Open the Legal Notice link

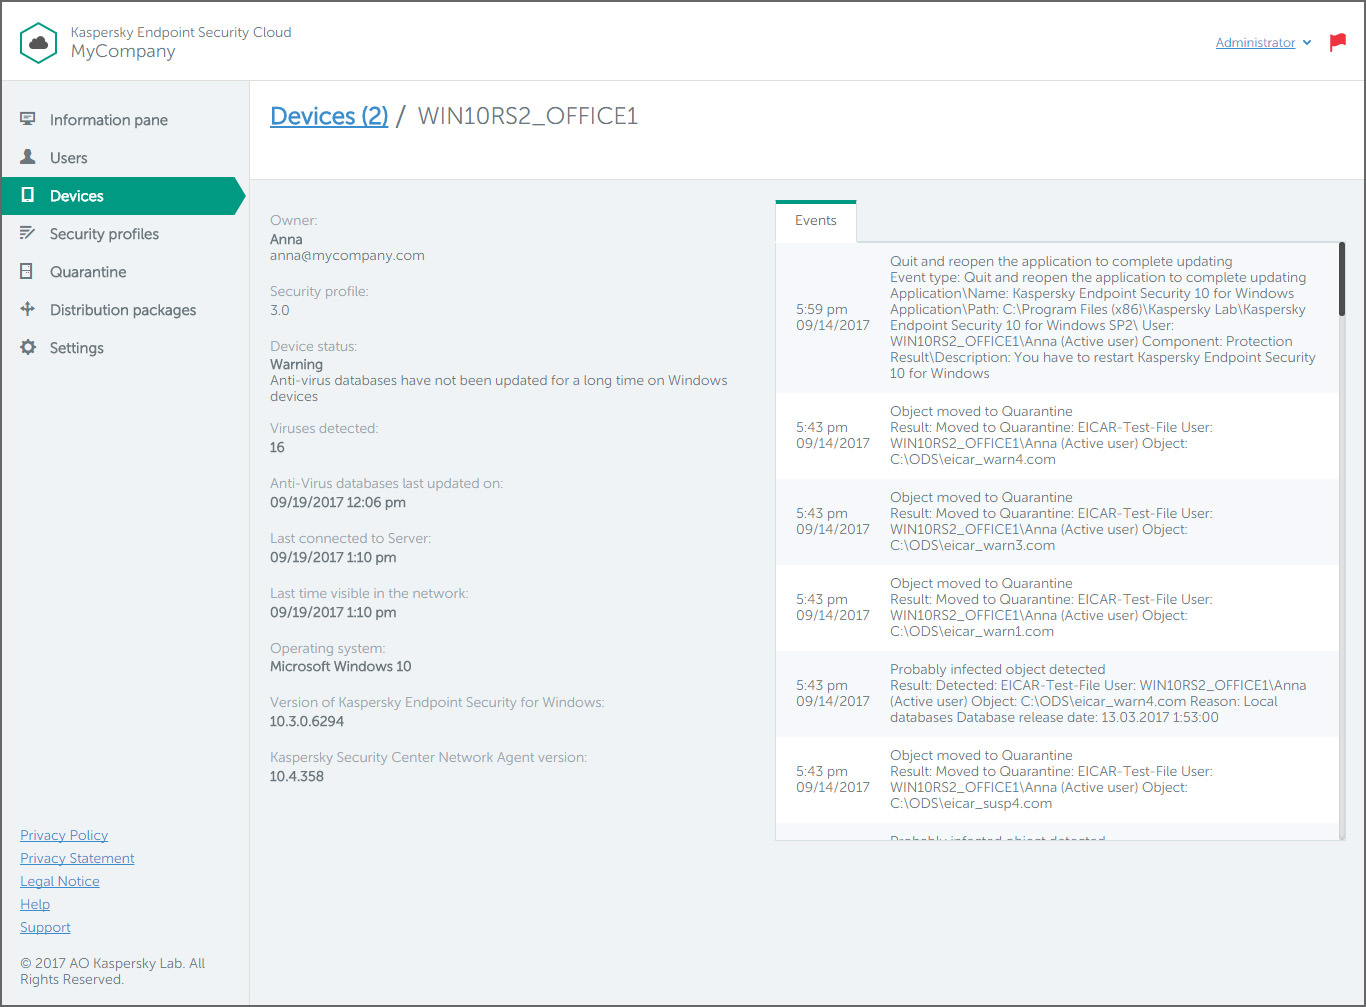60,881
